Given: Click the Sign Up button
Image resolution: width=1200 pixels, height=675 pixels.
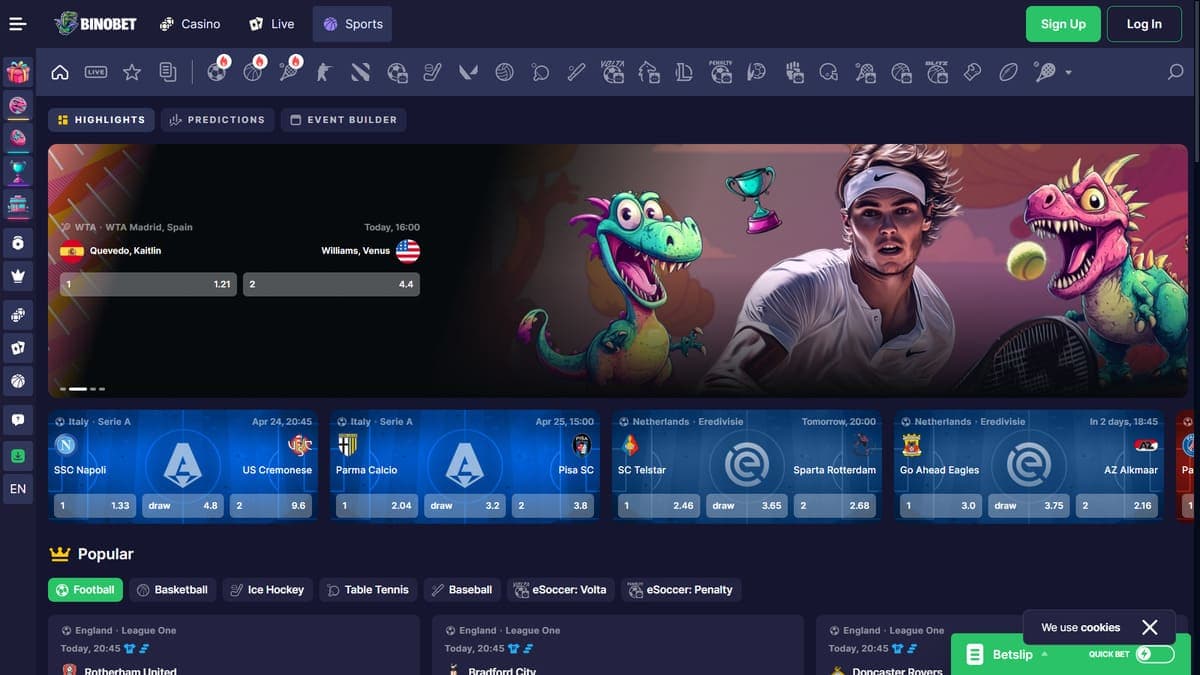Looking at the screenshot, I should click(1063, 24).
